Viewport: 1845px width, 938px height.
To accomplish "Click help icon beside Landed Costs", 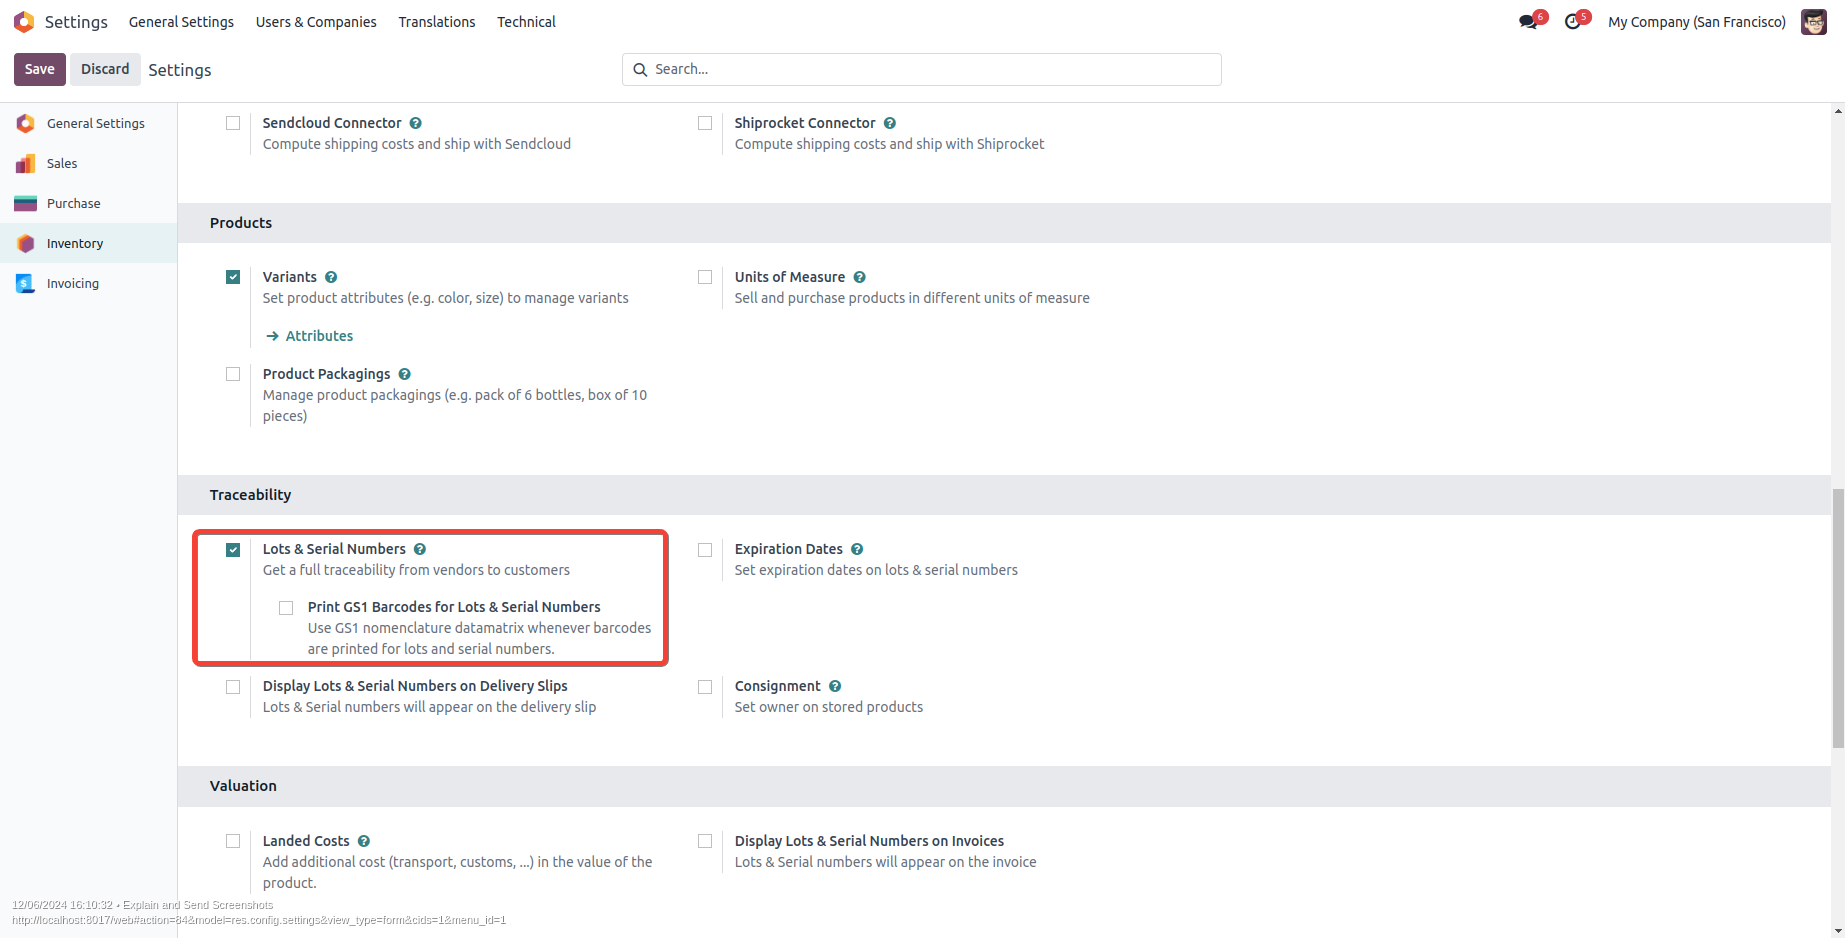I will [364, 841].
